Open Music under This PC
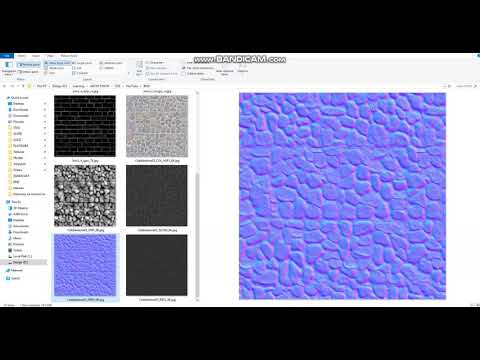The width and height of the screenshot is (480, 360). point(17,238)
